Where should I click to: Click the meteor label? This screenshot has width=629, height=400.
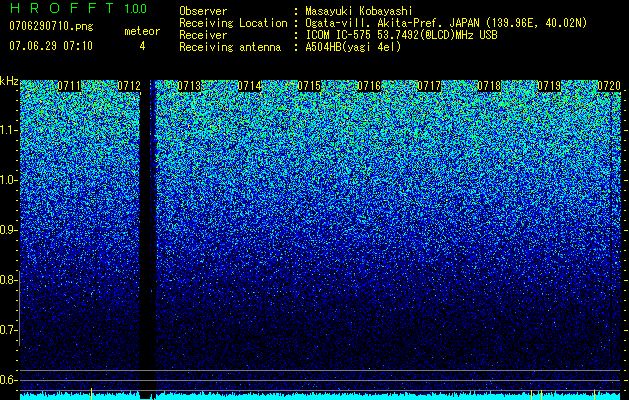(x=142, y=31)
